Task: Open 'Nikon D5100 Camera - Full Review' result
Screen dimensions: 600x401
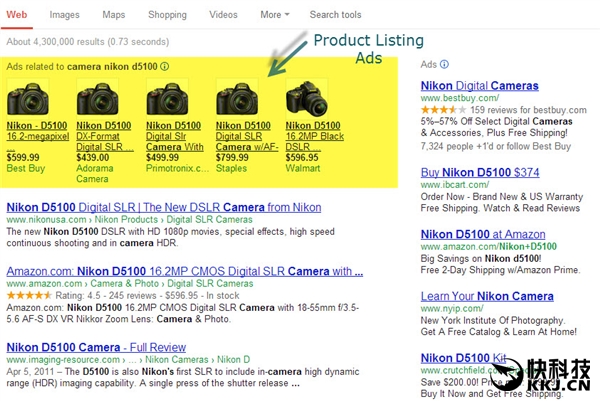Action: (96, 348)
